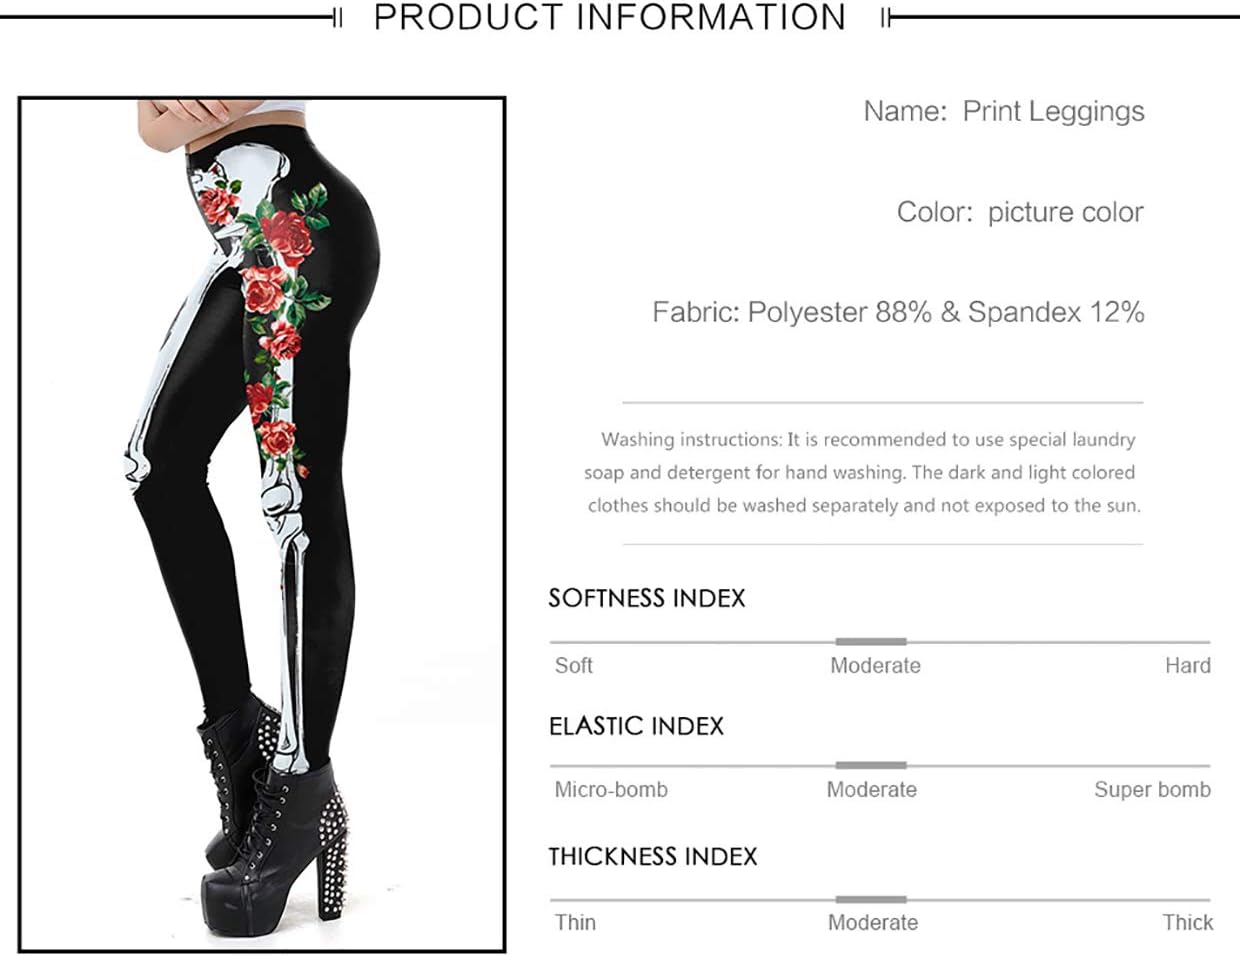1240x956 pixels.
Task: Click the Softness Index slider marker
Action: [871, 641]
